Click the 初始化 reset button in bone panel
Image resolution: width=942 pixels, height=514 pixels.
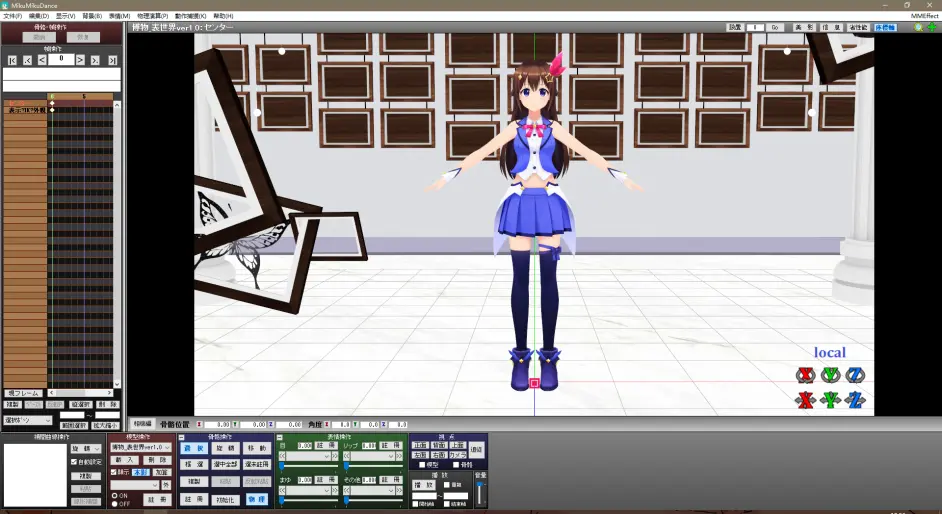coord(225,500)
